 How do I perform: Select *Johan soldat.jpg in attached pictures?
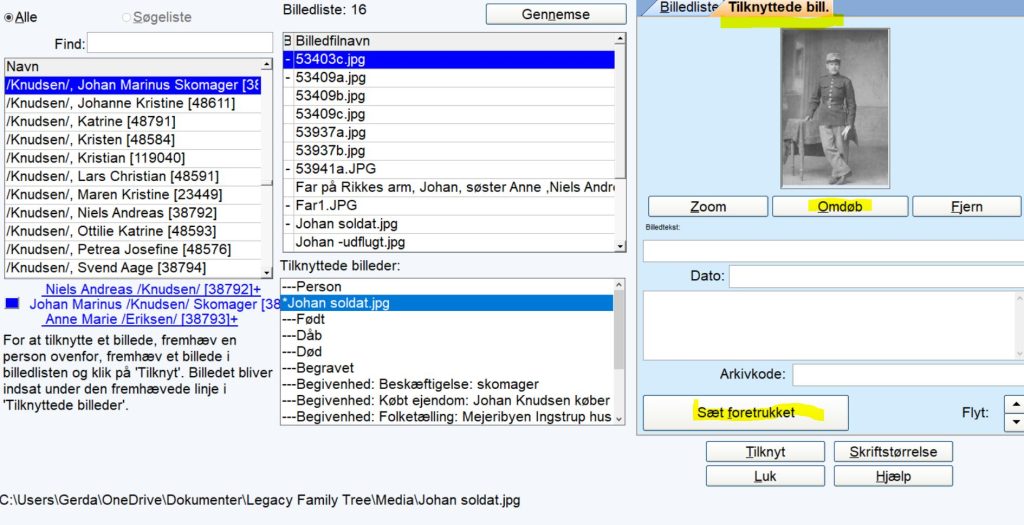(447, 303)
